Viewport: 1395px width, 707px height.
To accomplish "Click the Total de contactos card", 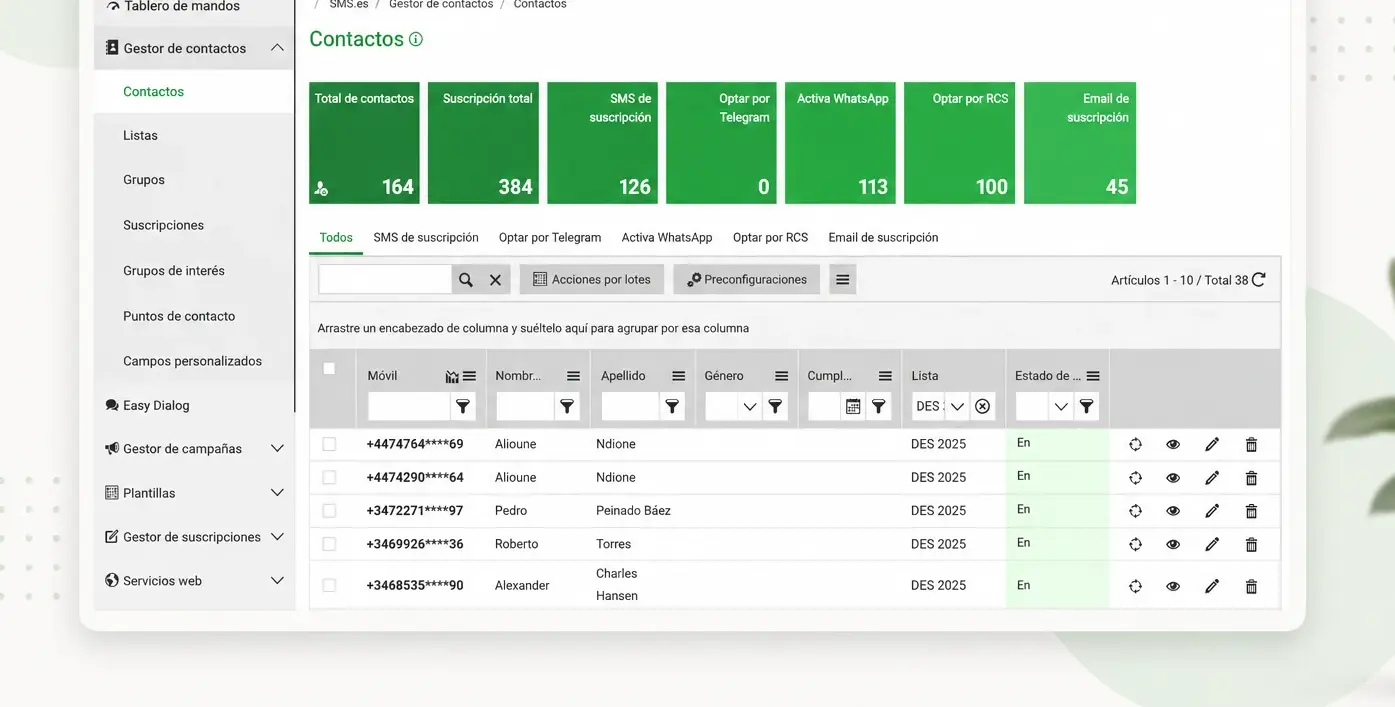I will [364, 143].
